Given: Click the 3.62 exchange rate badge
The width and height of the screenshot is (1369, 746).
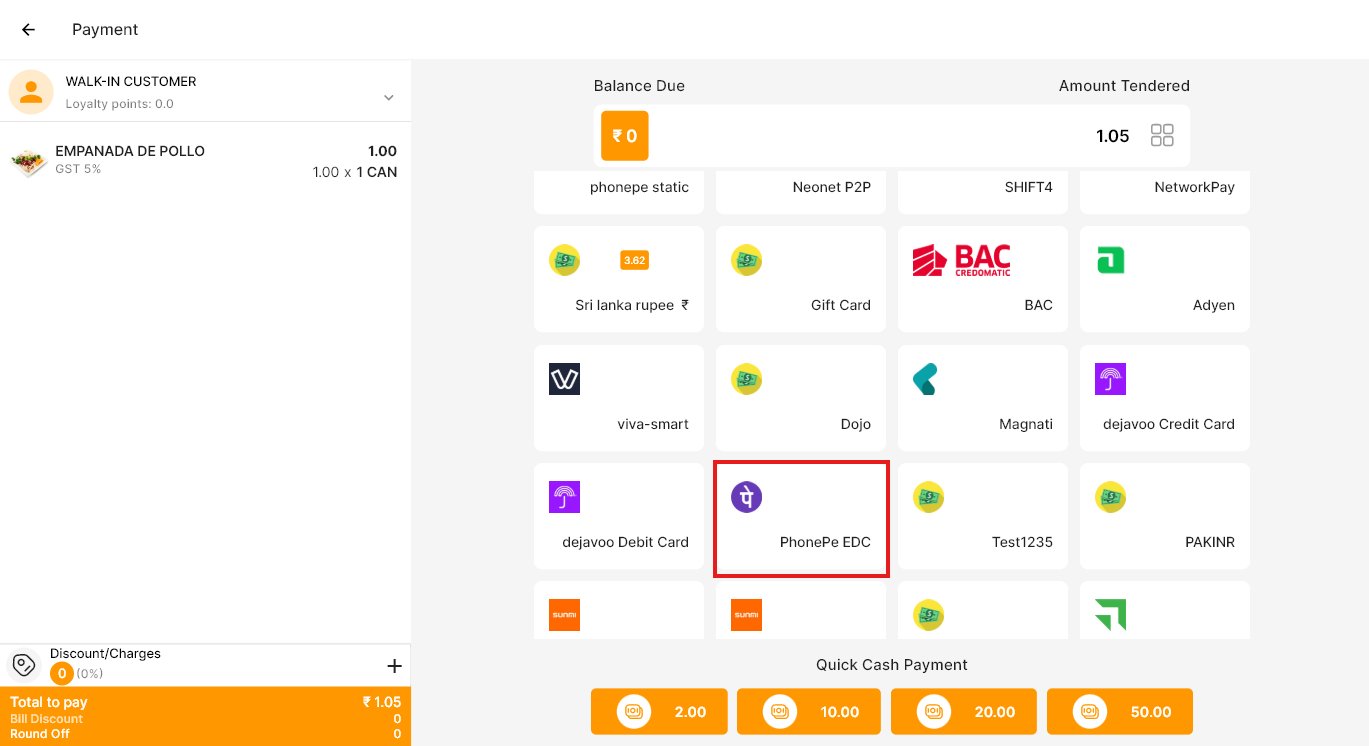Looking at the screenshot, I should [634, 260].
